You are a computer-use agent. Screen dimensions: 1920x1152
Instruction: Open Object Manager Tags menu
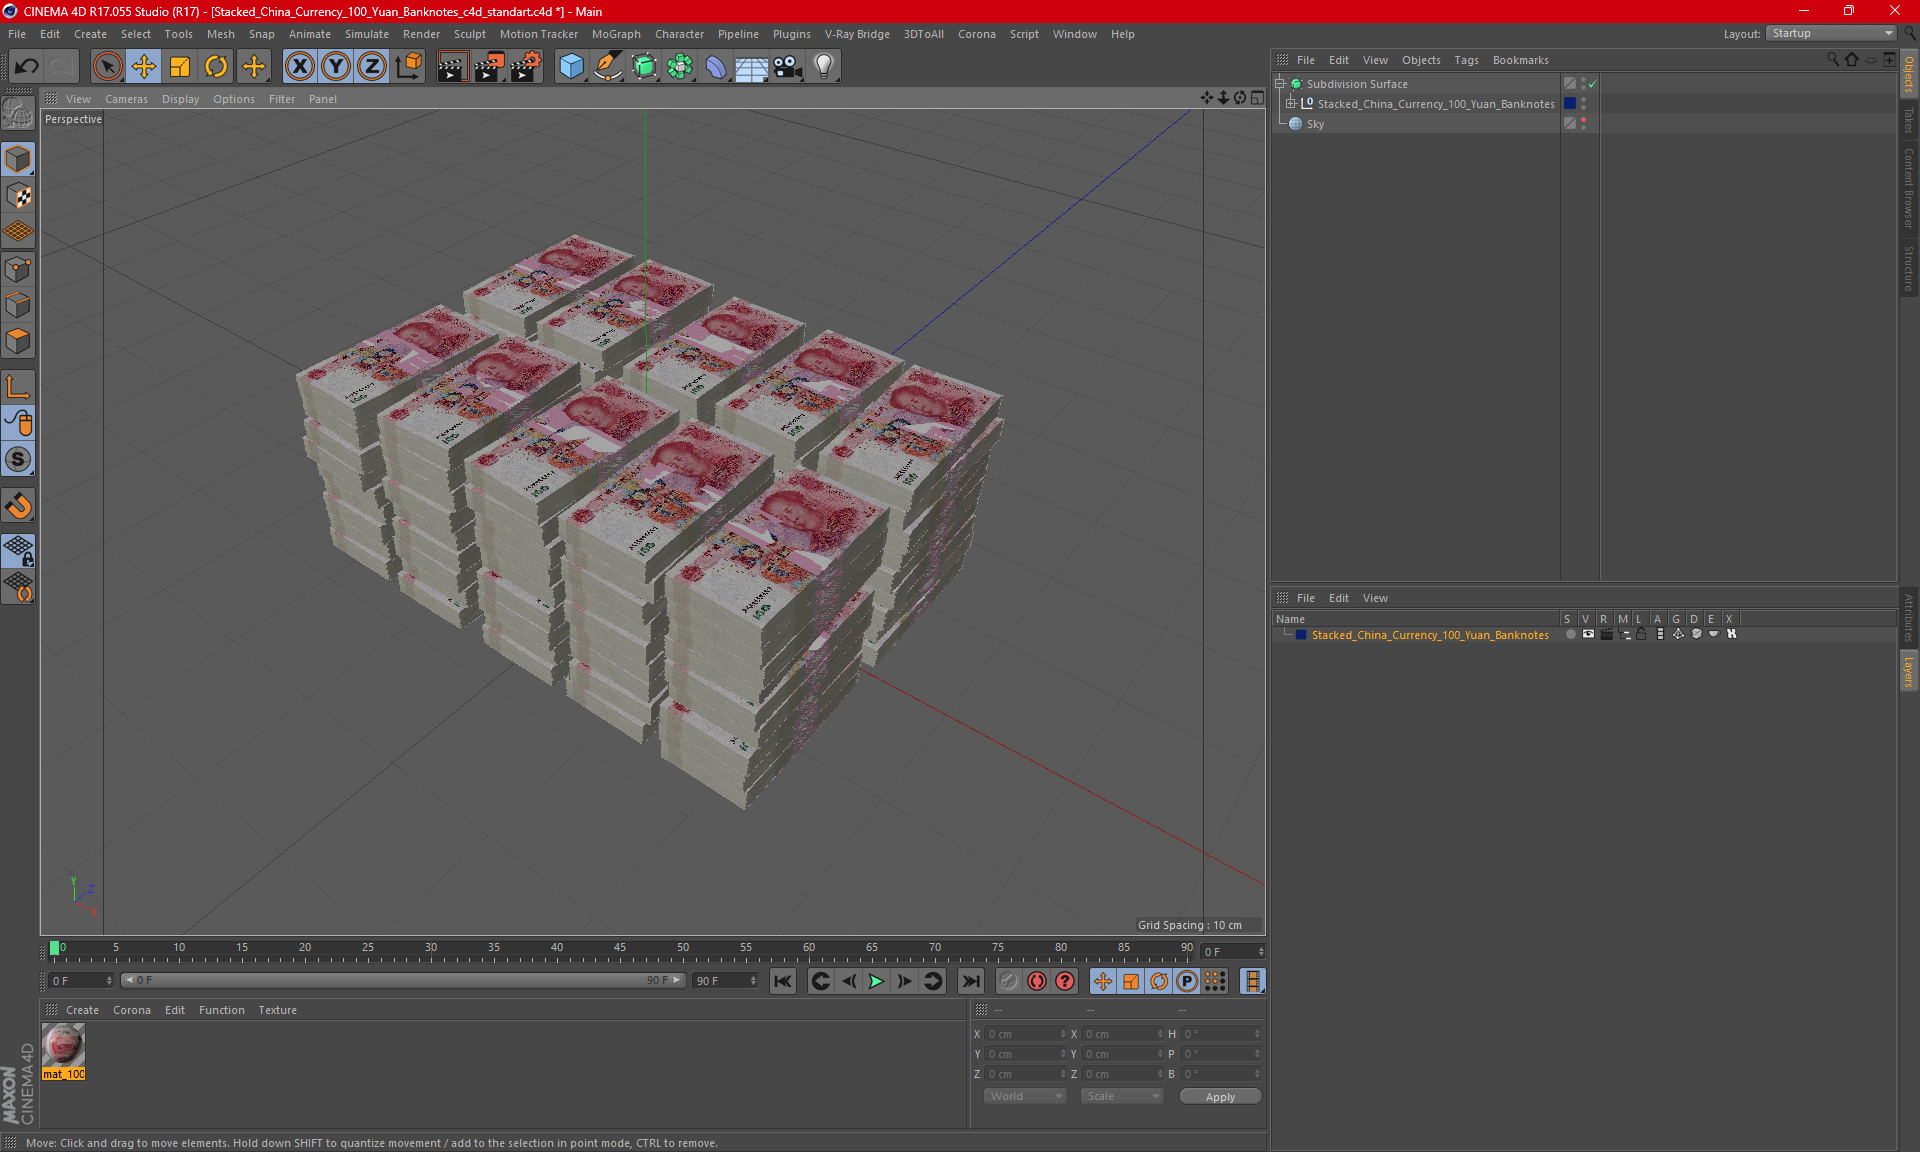(x=1466, y=60)
